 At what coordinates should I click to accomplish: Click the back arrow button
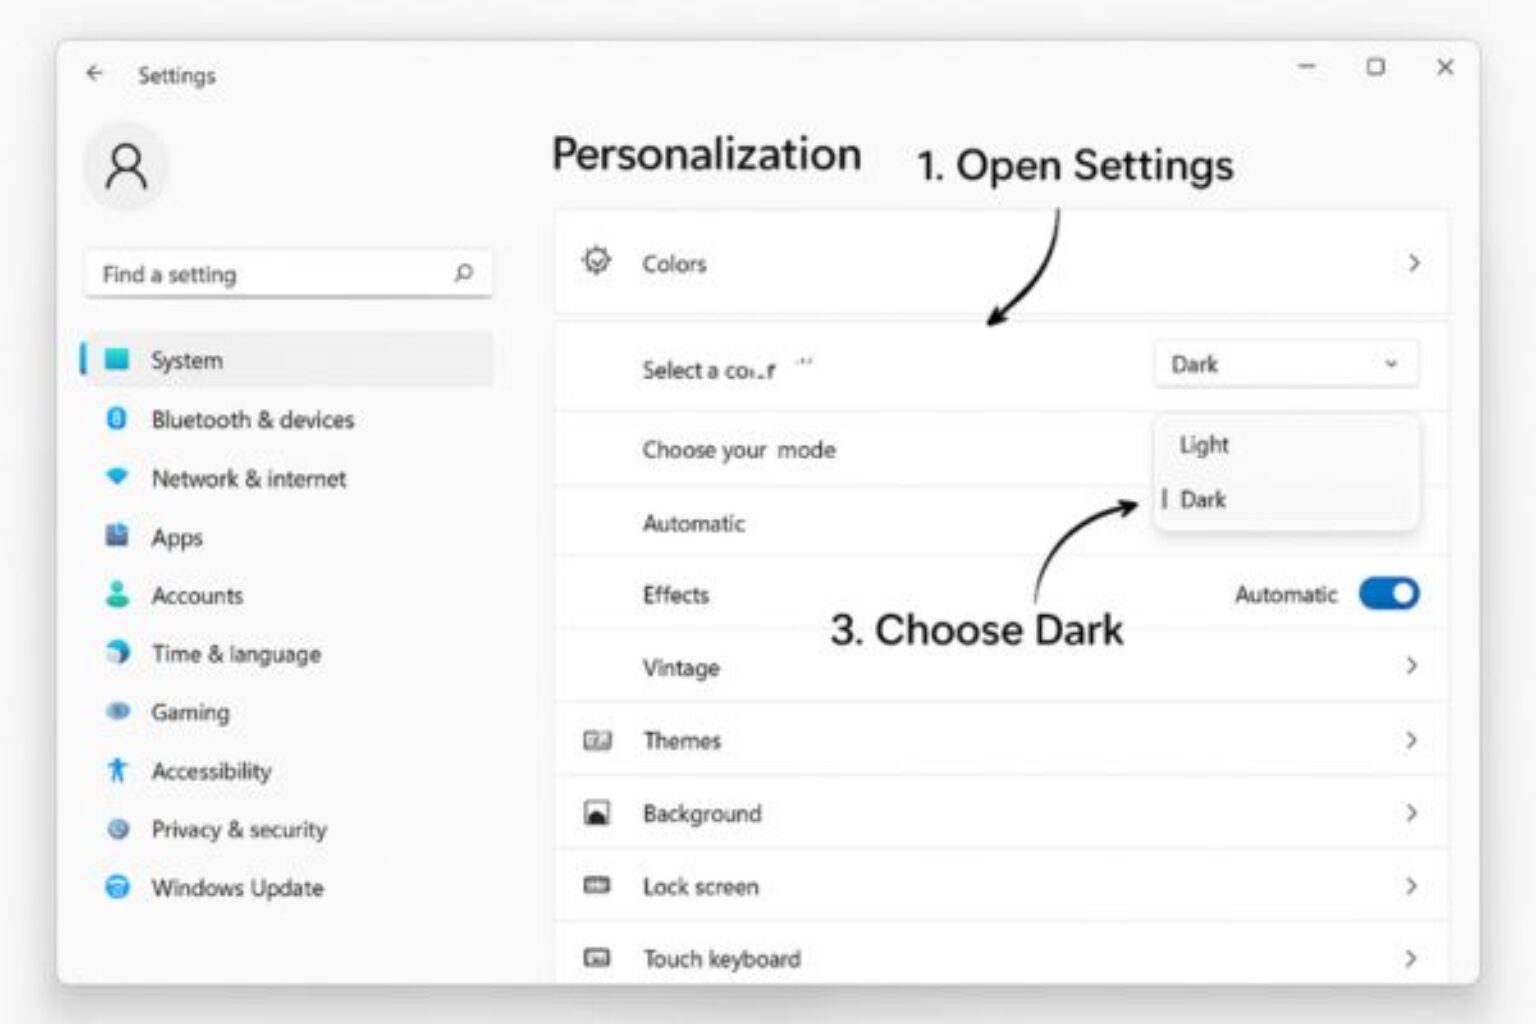tap(95, 73)
